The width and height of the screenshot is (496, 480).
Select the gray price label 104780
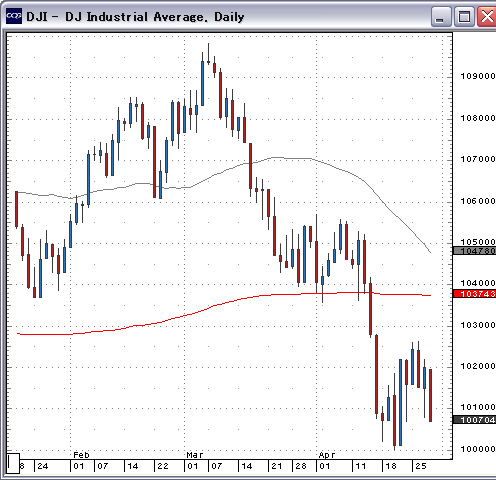475,251
